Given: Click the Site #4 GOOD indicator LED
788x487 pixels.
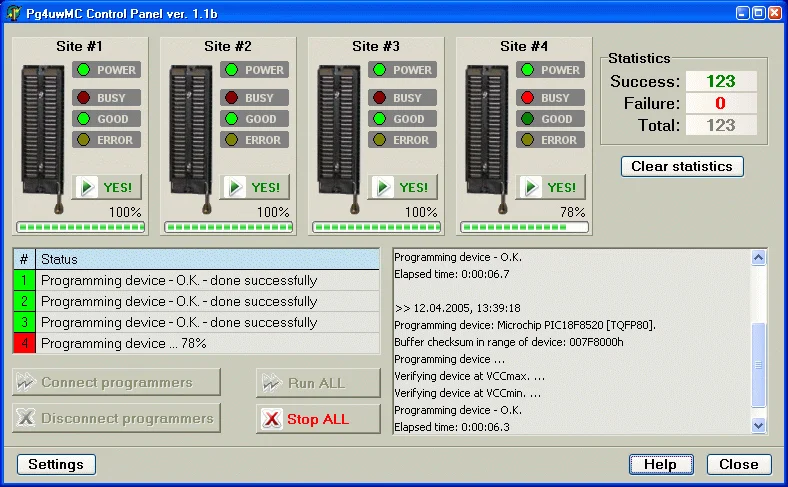Looking at the screenshot, I should point(528,119).
